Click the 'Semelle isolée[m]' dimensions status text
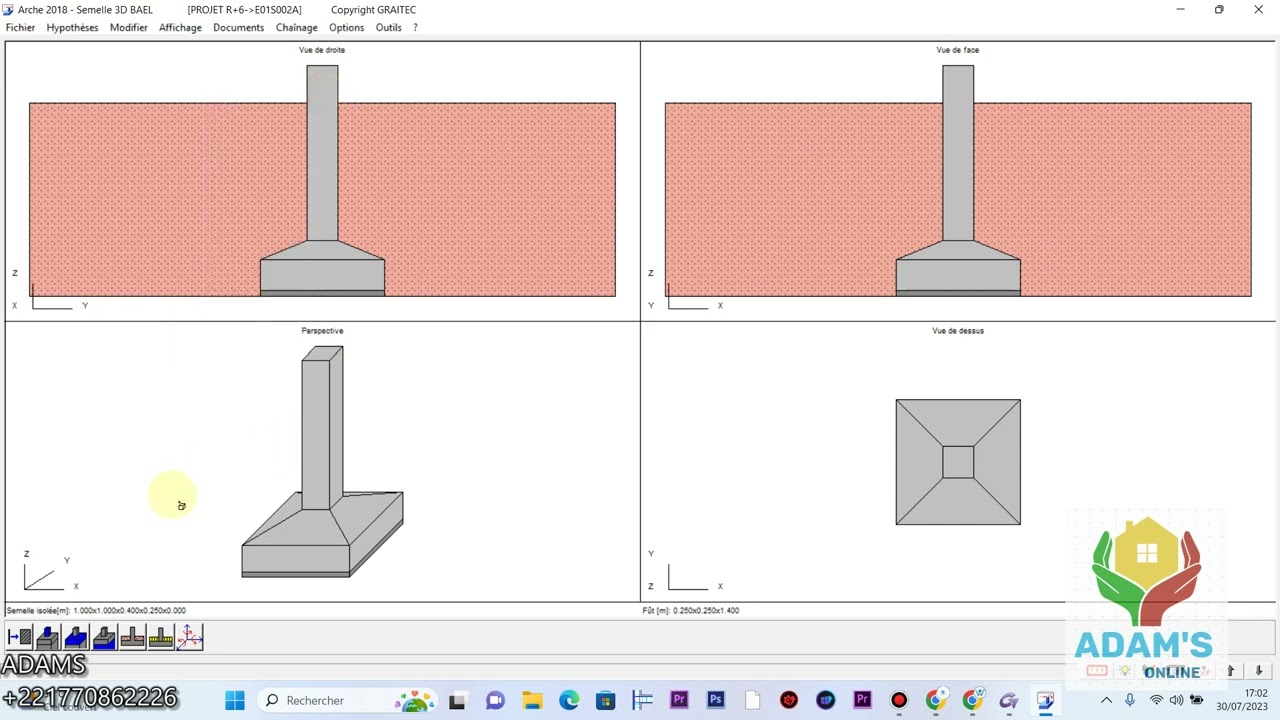Screen dimensions: 1280x720 pos(96,610)
